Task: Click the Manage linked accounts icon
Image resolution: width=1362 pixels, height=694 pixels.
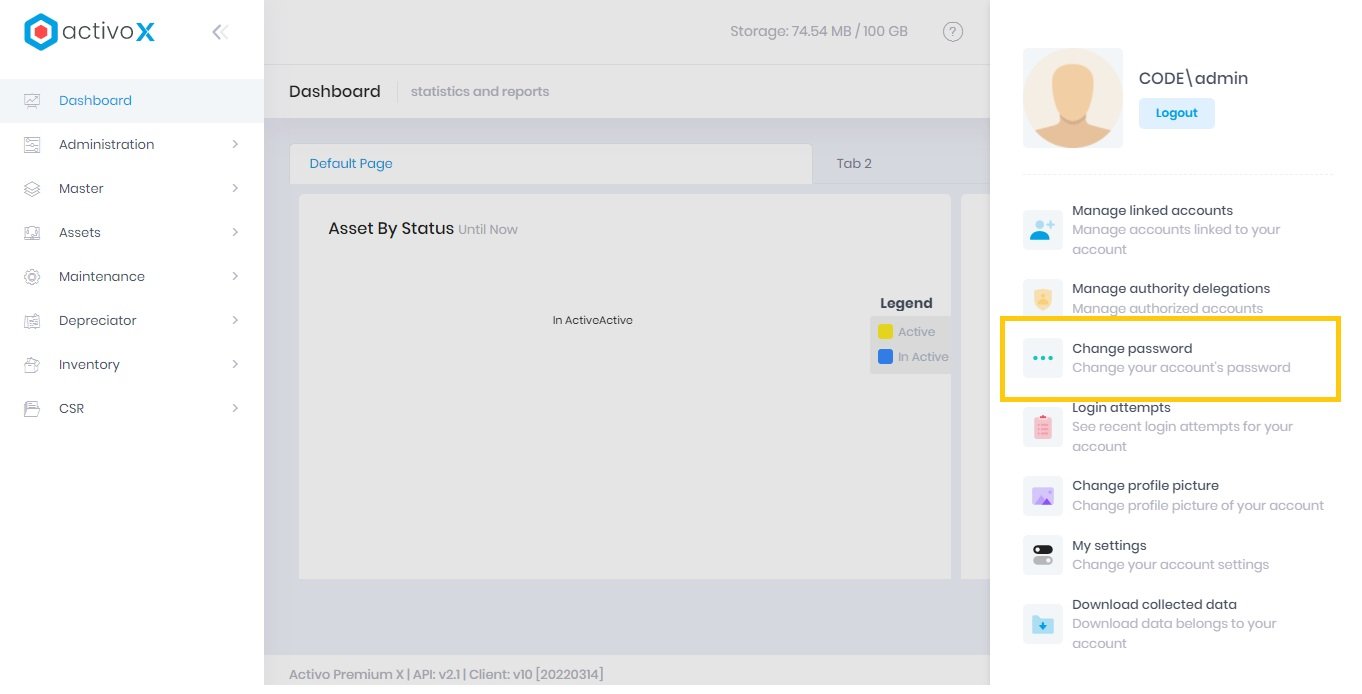Action: pyautogui.click(x=1042, y=230)
